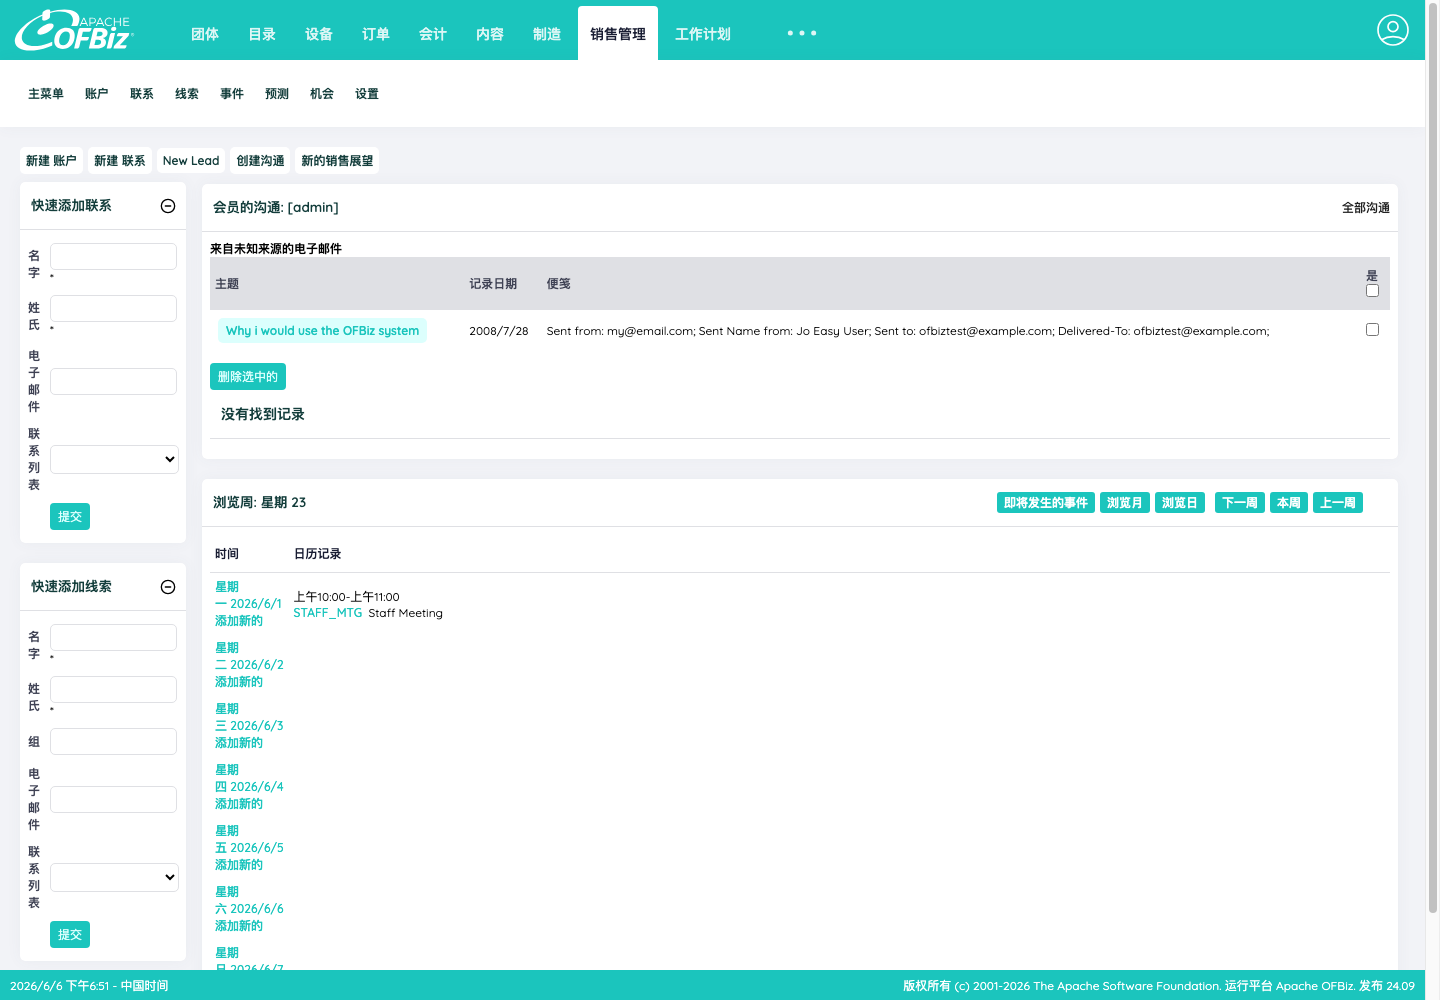Submit the quick add contact form
This screenshot has width=1440, height=1000.
(x=70, y=517)
